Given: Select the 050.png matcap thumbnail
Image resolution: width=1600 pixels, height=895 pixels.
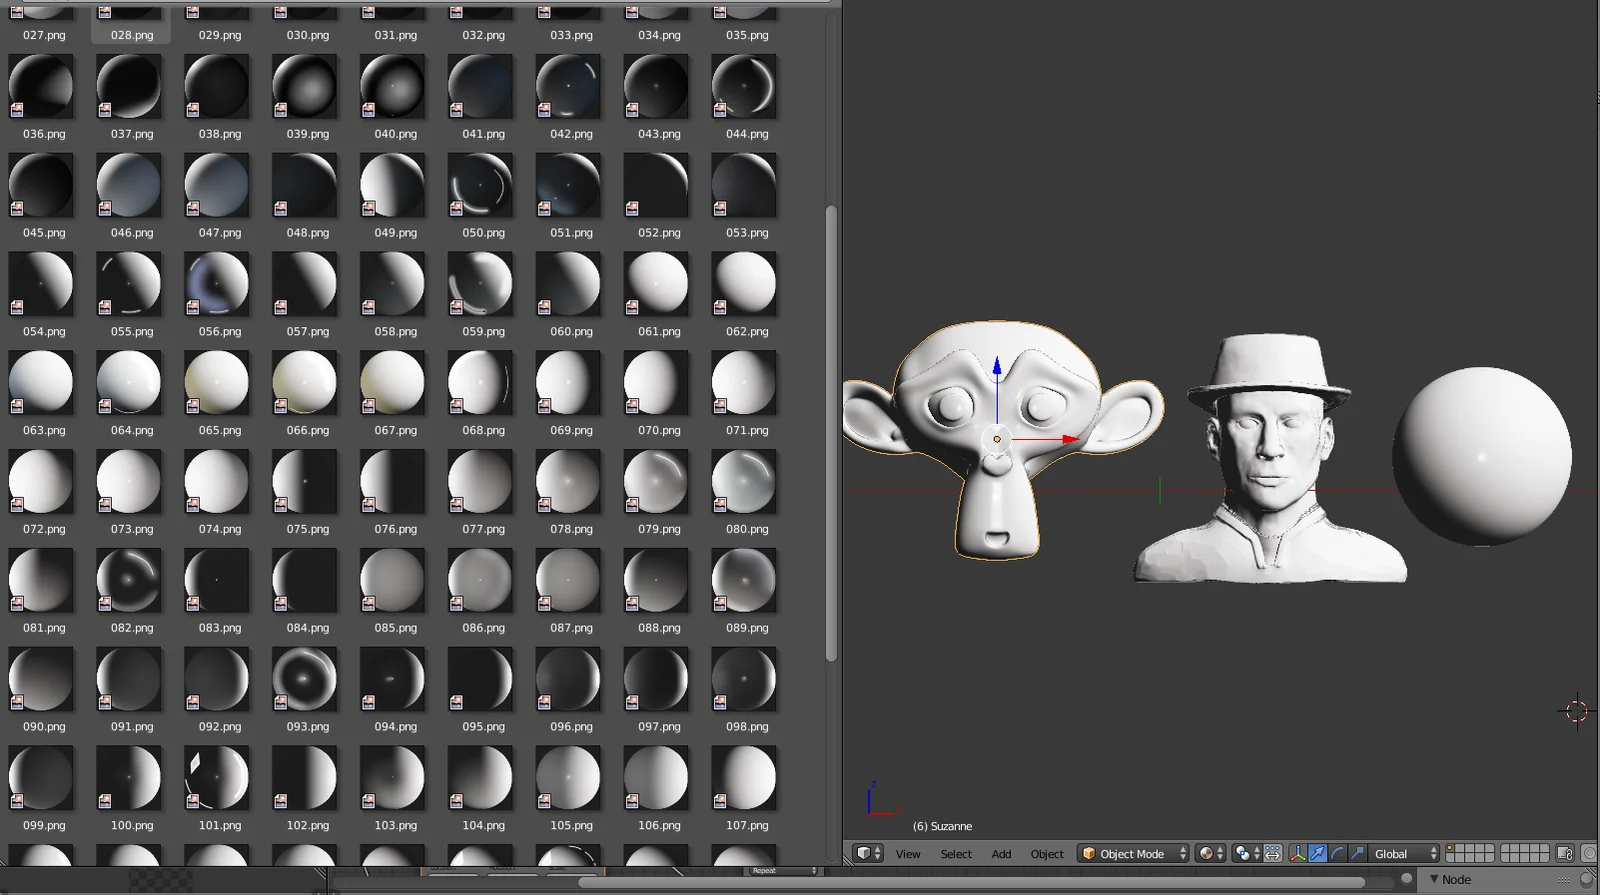Looking at the screenshot, I should [481, 185].
